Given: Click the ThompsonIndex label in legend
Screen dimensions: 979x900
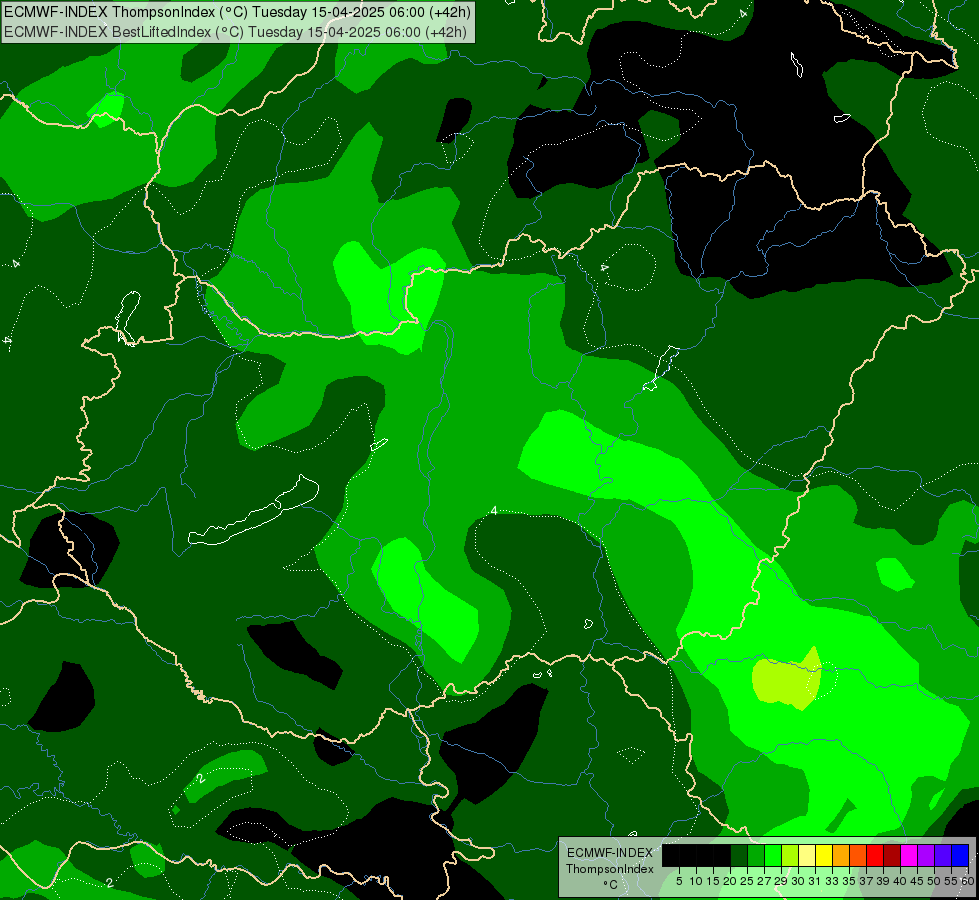Looking at the screenshot, I should tap(610, 869).
